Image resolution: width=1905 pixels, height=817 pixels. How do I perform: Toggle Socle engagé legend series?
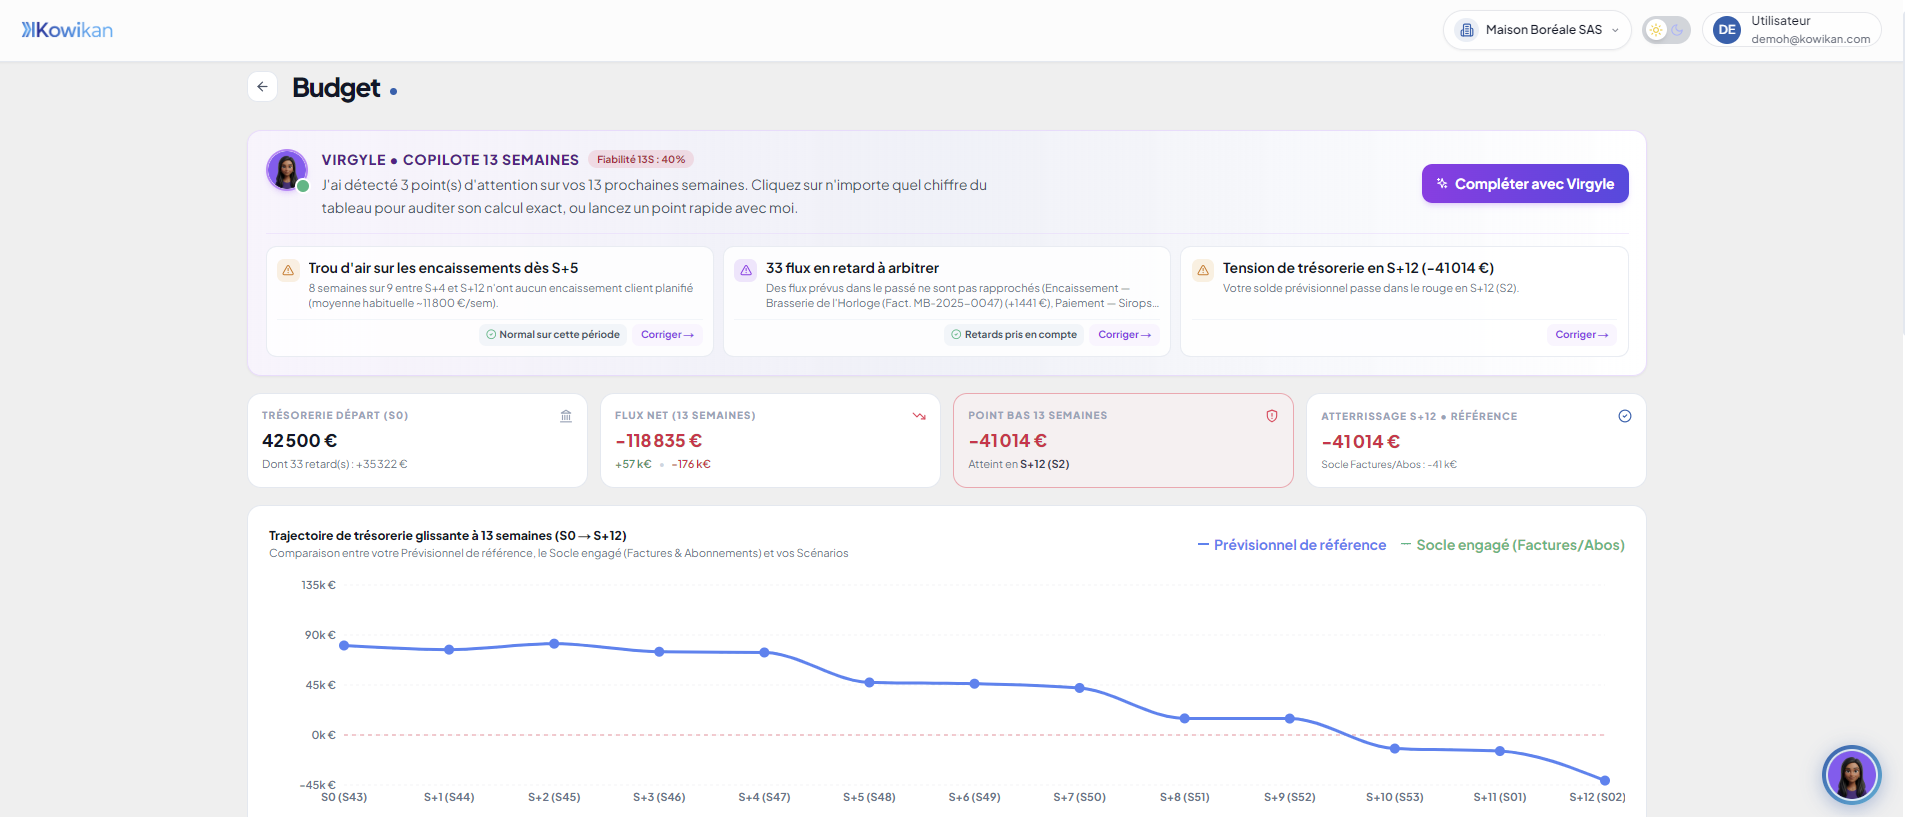pos(1513,545)
